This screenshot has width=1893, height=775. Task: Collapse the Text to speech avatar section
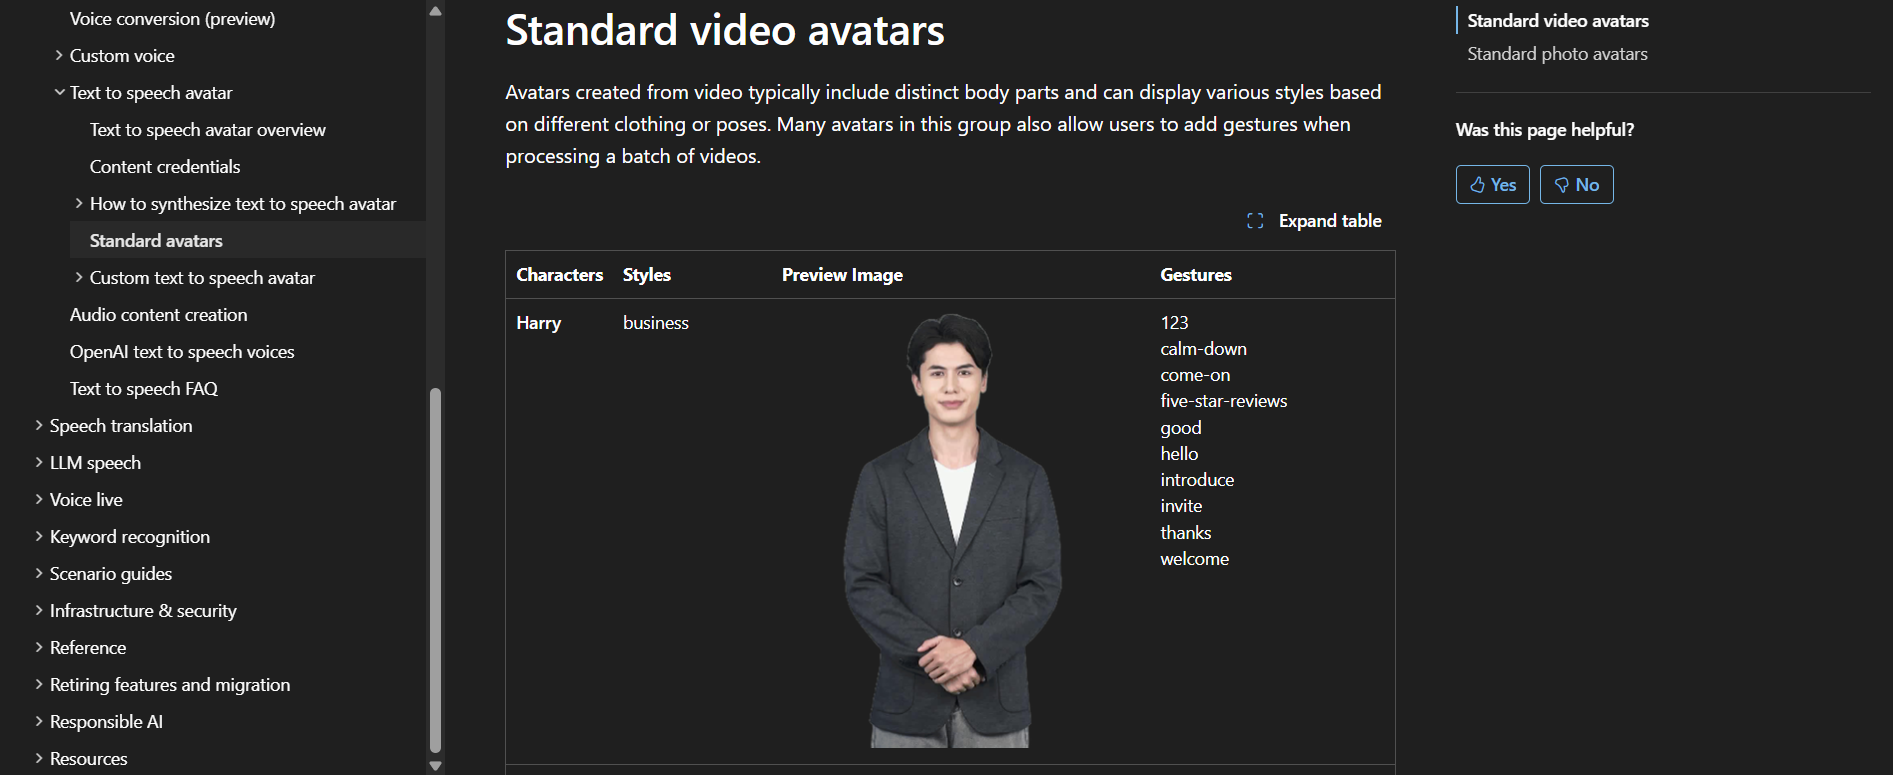pos(59,93)
